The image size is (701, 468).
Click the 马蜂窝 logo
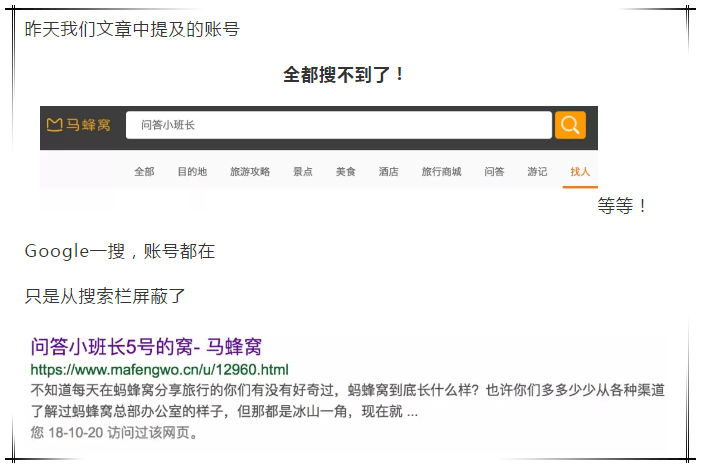tap(79, 125)
